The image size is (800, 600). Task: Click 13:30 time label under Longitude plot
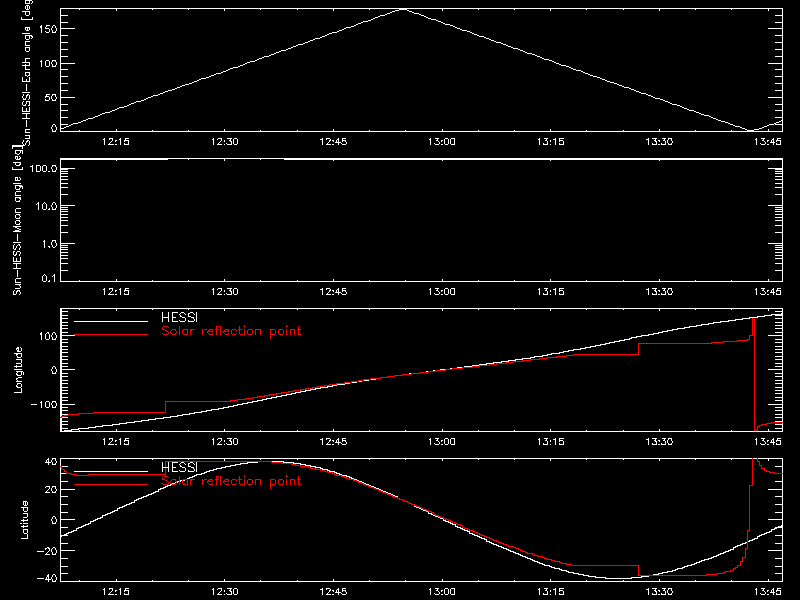[x=659, y=441]
